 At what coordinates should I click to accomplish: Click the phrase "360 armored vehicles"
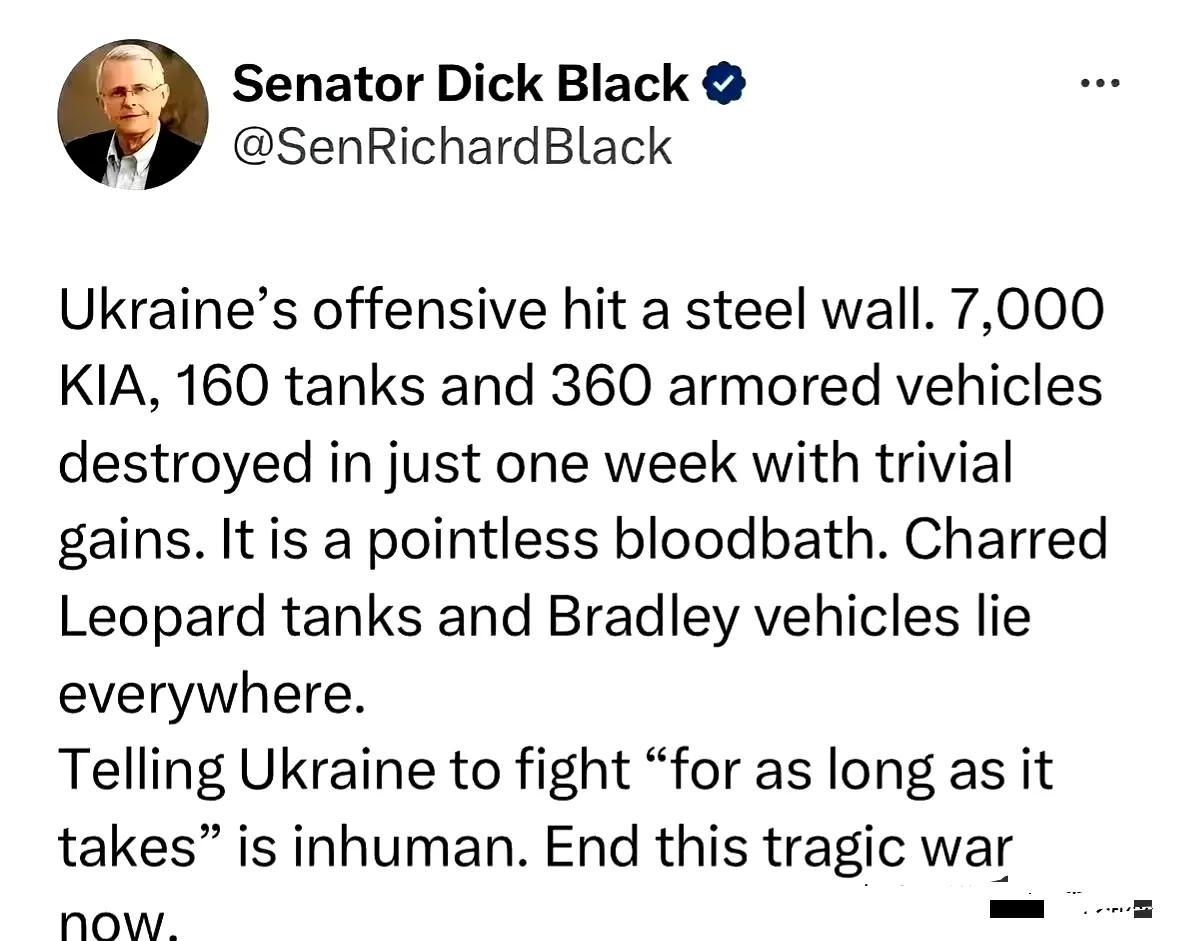[x=825, y=386]
